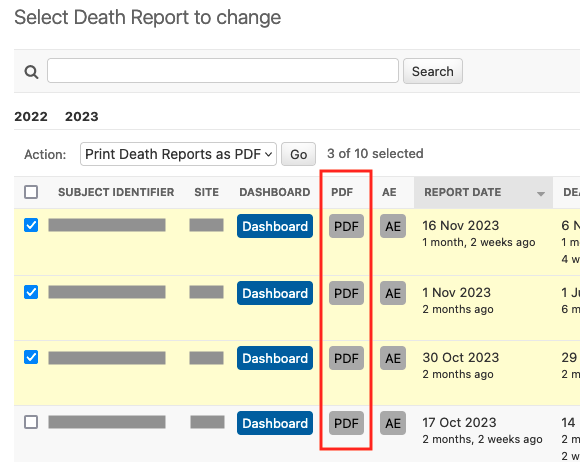Open the AE for the 1 Nov 2023 report
Viewport: 580px width, 462px height.
(x=393, y=293)
